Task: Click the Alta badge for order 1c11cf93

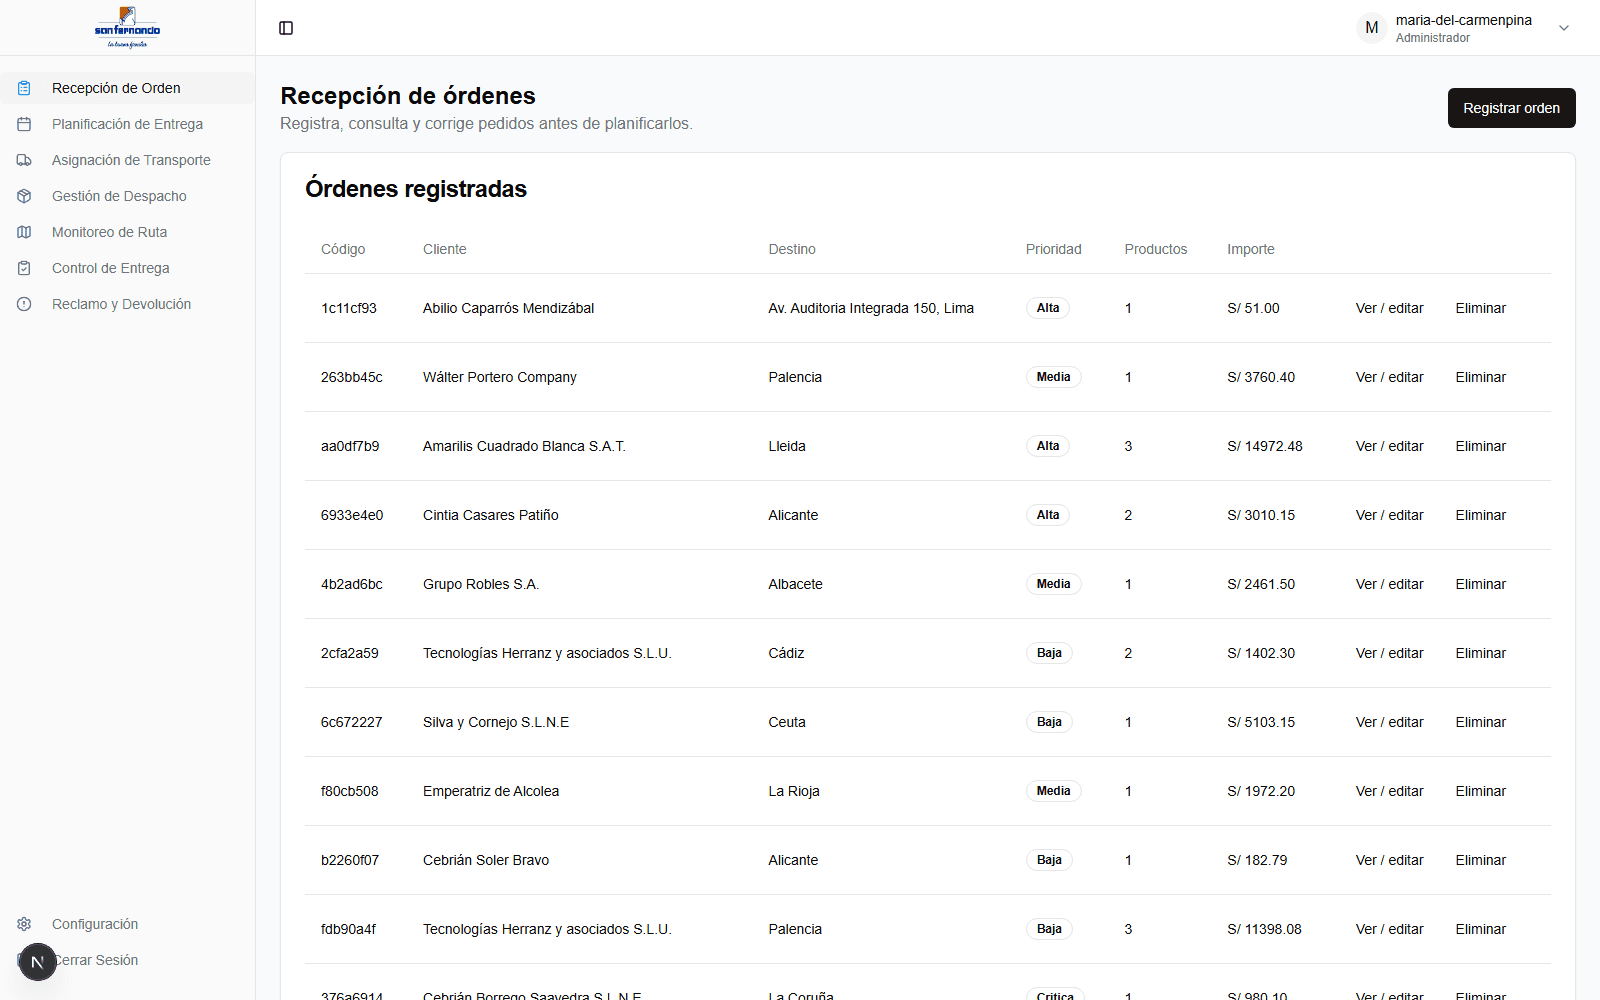Action: (x=1048, y=308)
